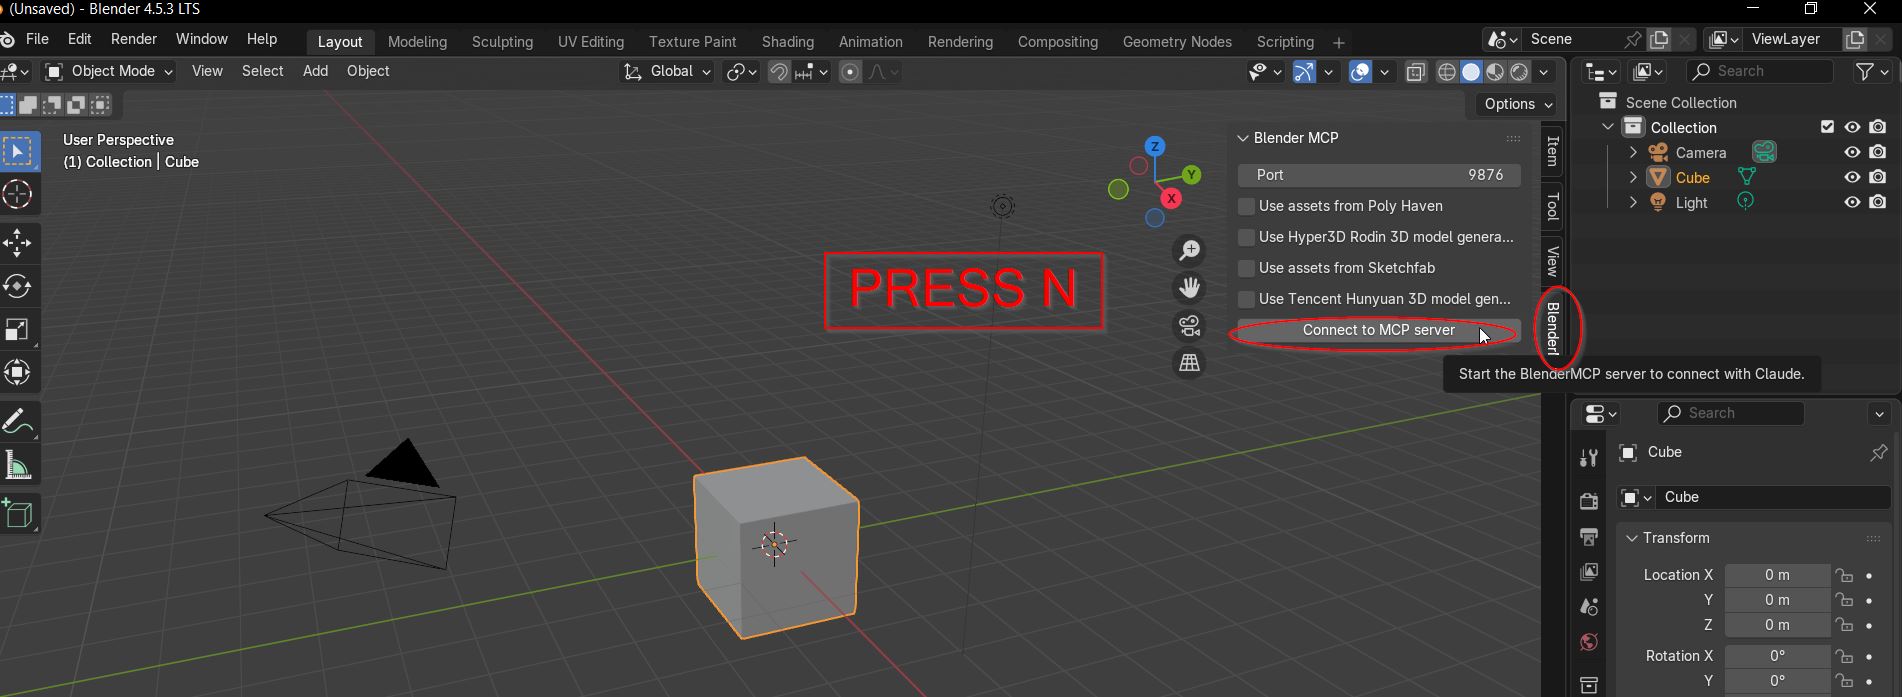Image resolution: width=1902 pixels, height=697 pixels.
Task: Switch to wireframe viewport shading
Action: pyautogui.click(x=1446, y=72)
